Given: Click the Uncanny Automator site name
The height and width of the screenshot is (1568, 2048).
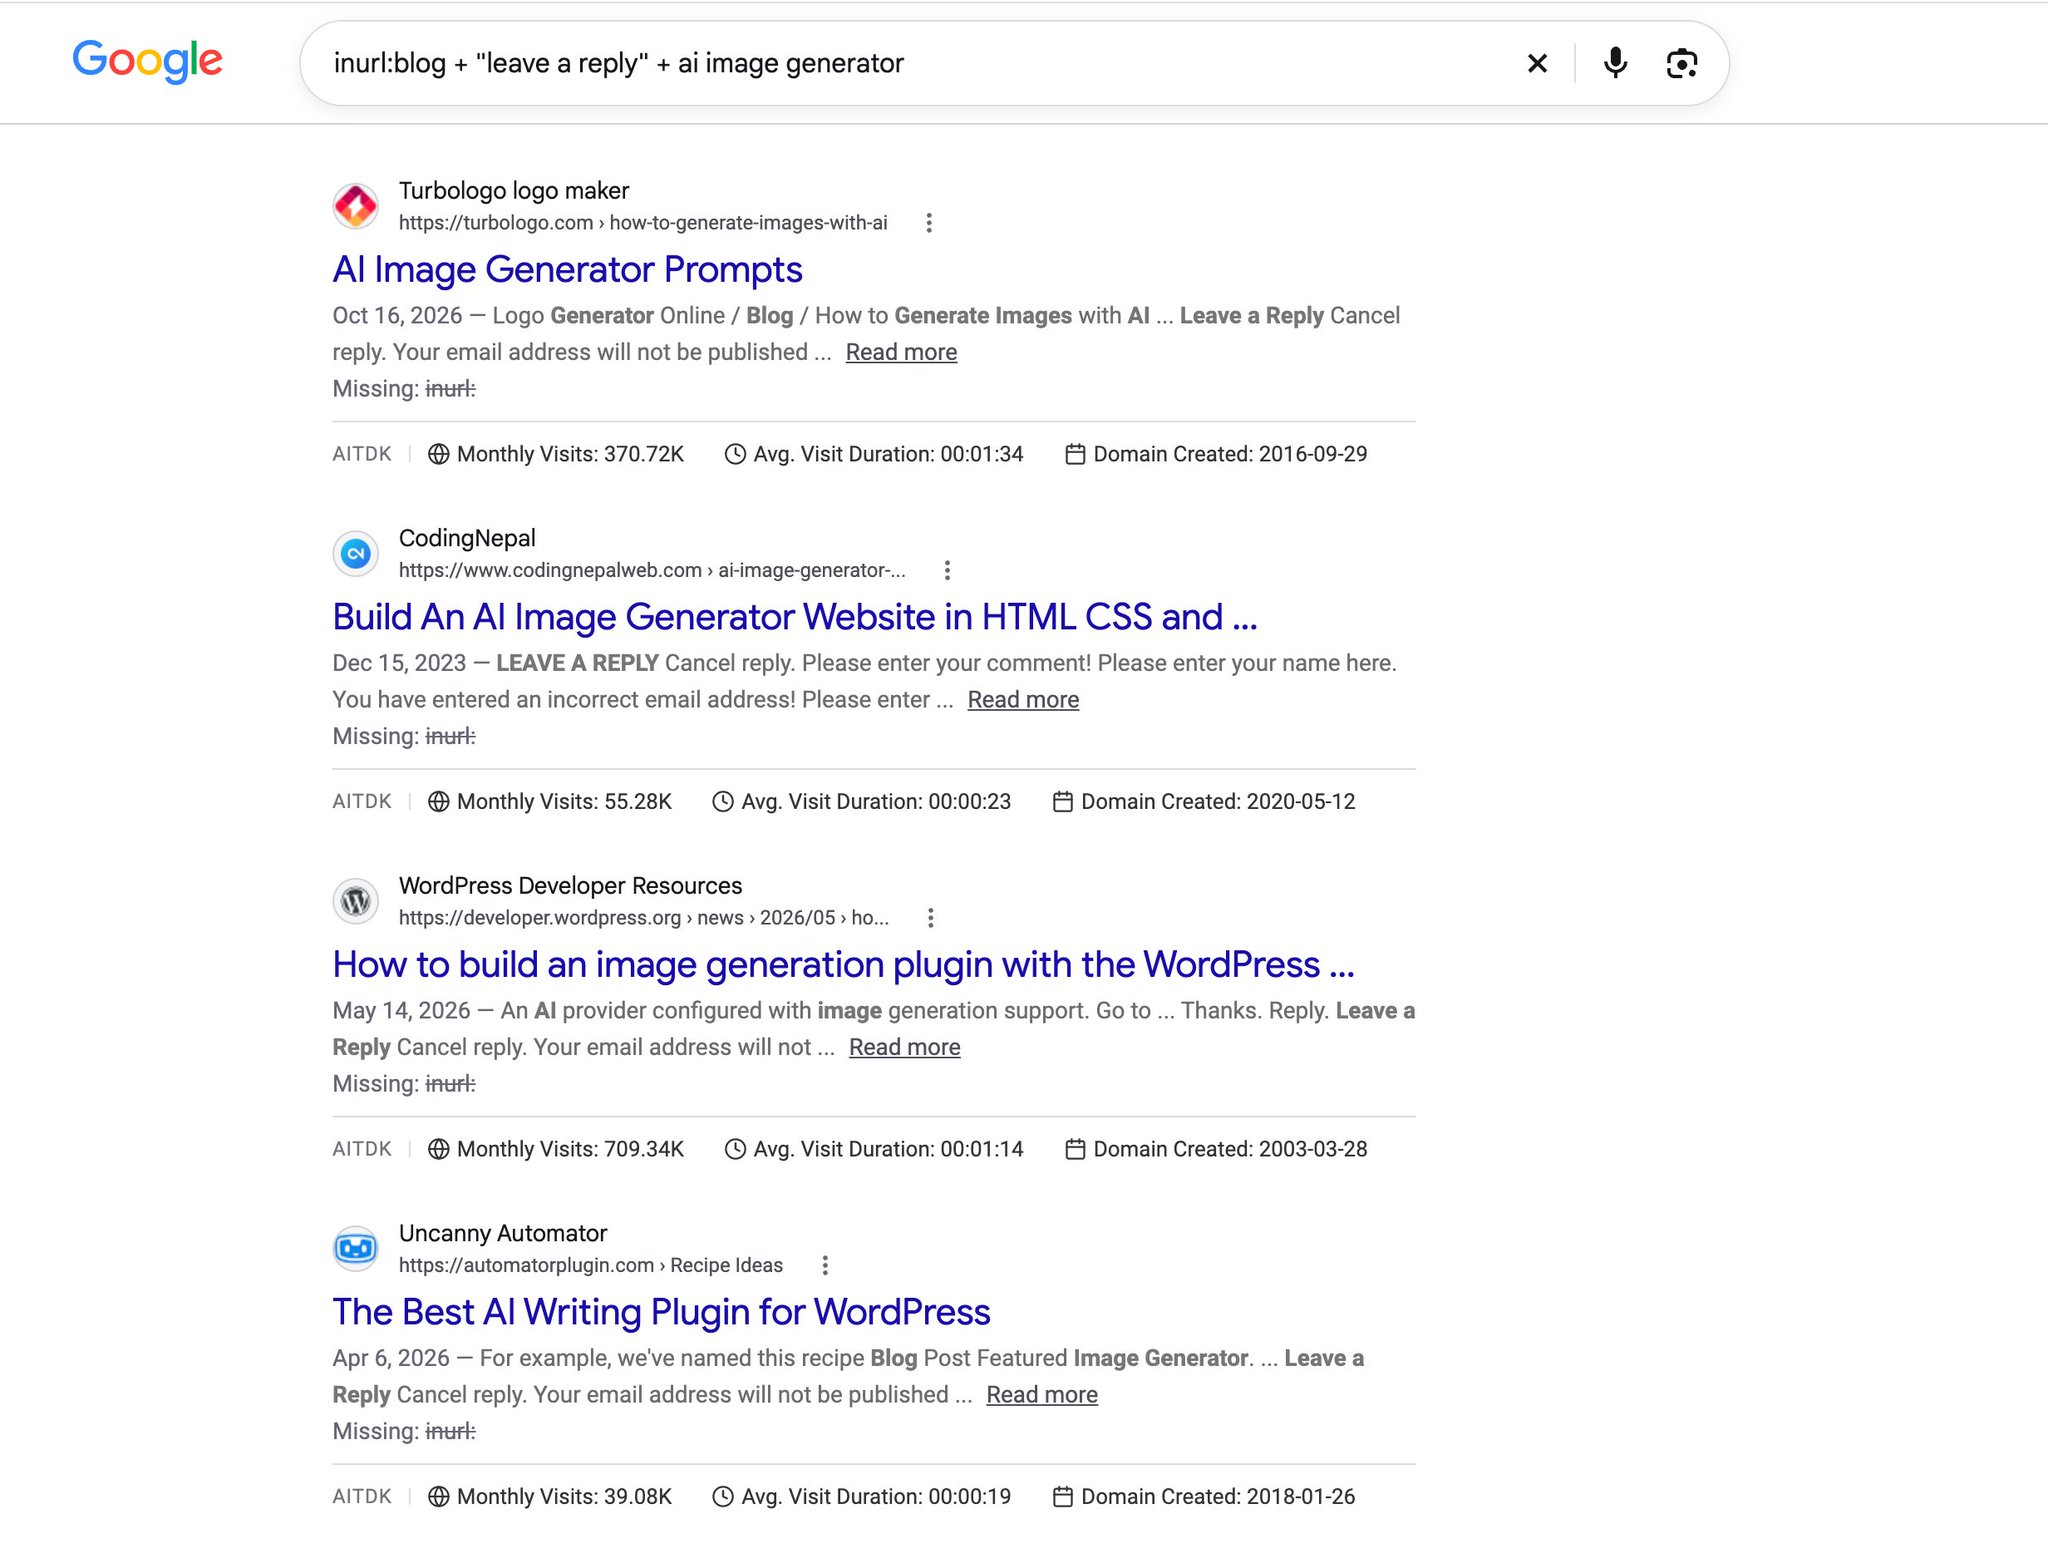Looking at the screenshot, I should coord(503,1233).
